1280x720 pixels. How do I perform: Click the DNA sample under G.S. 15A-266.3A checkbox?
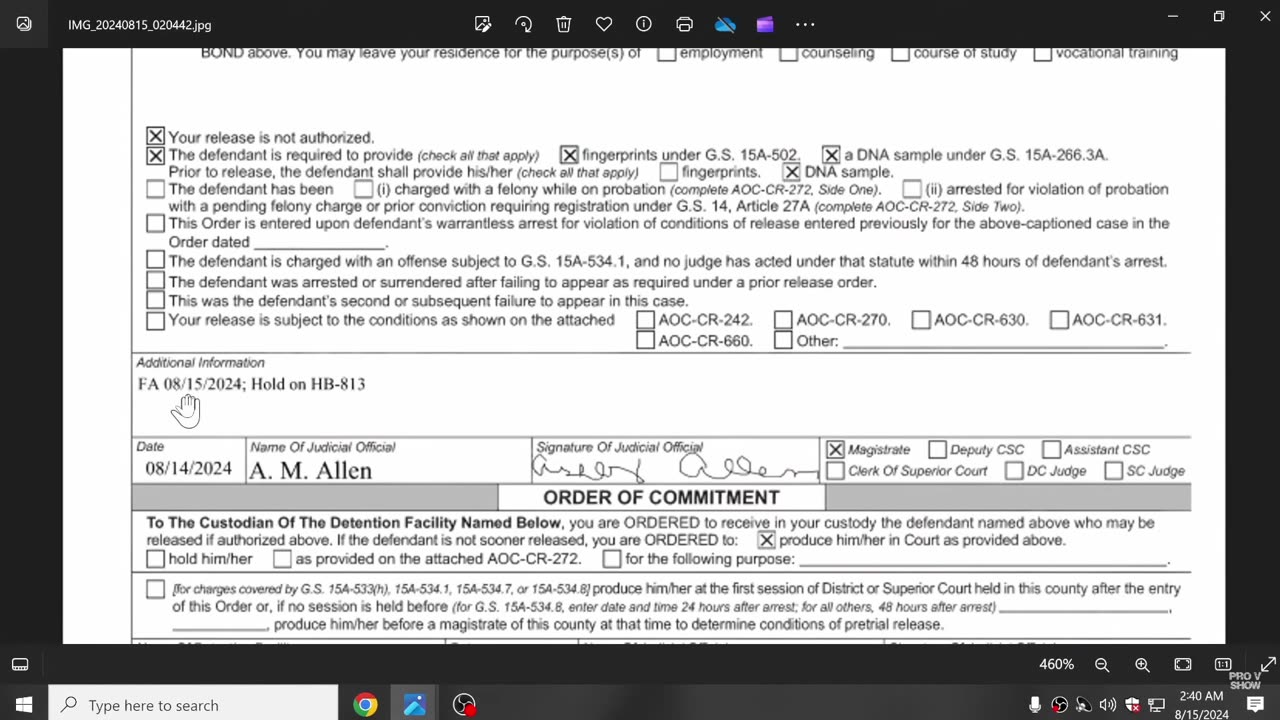(x=831, y=155)
